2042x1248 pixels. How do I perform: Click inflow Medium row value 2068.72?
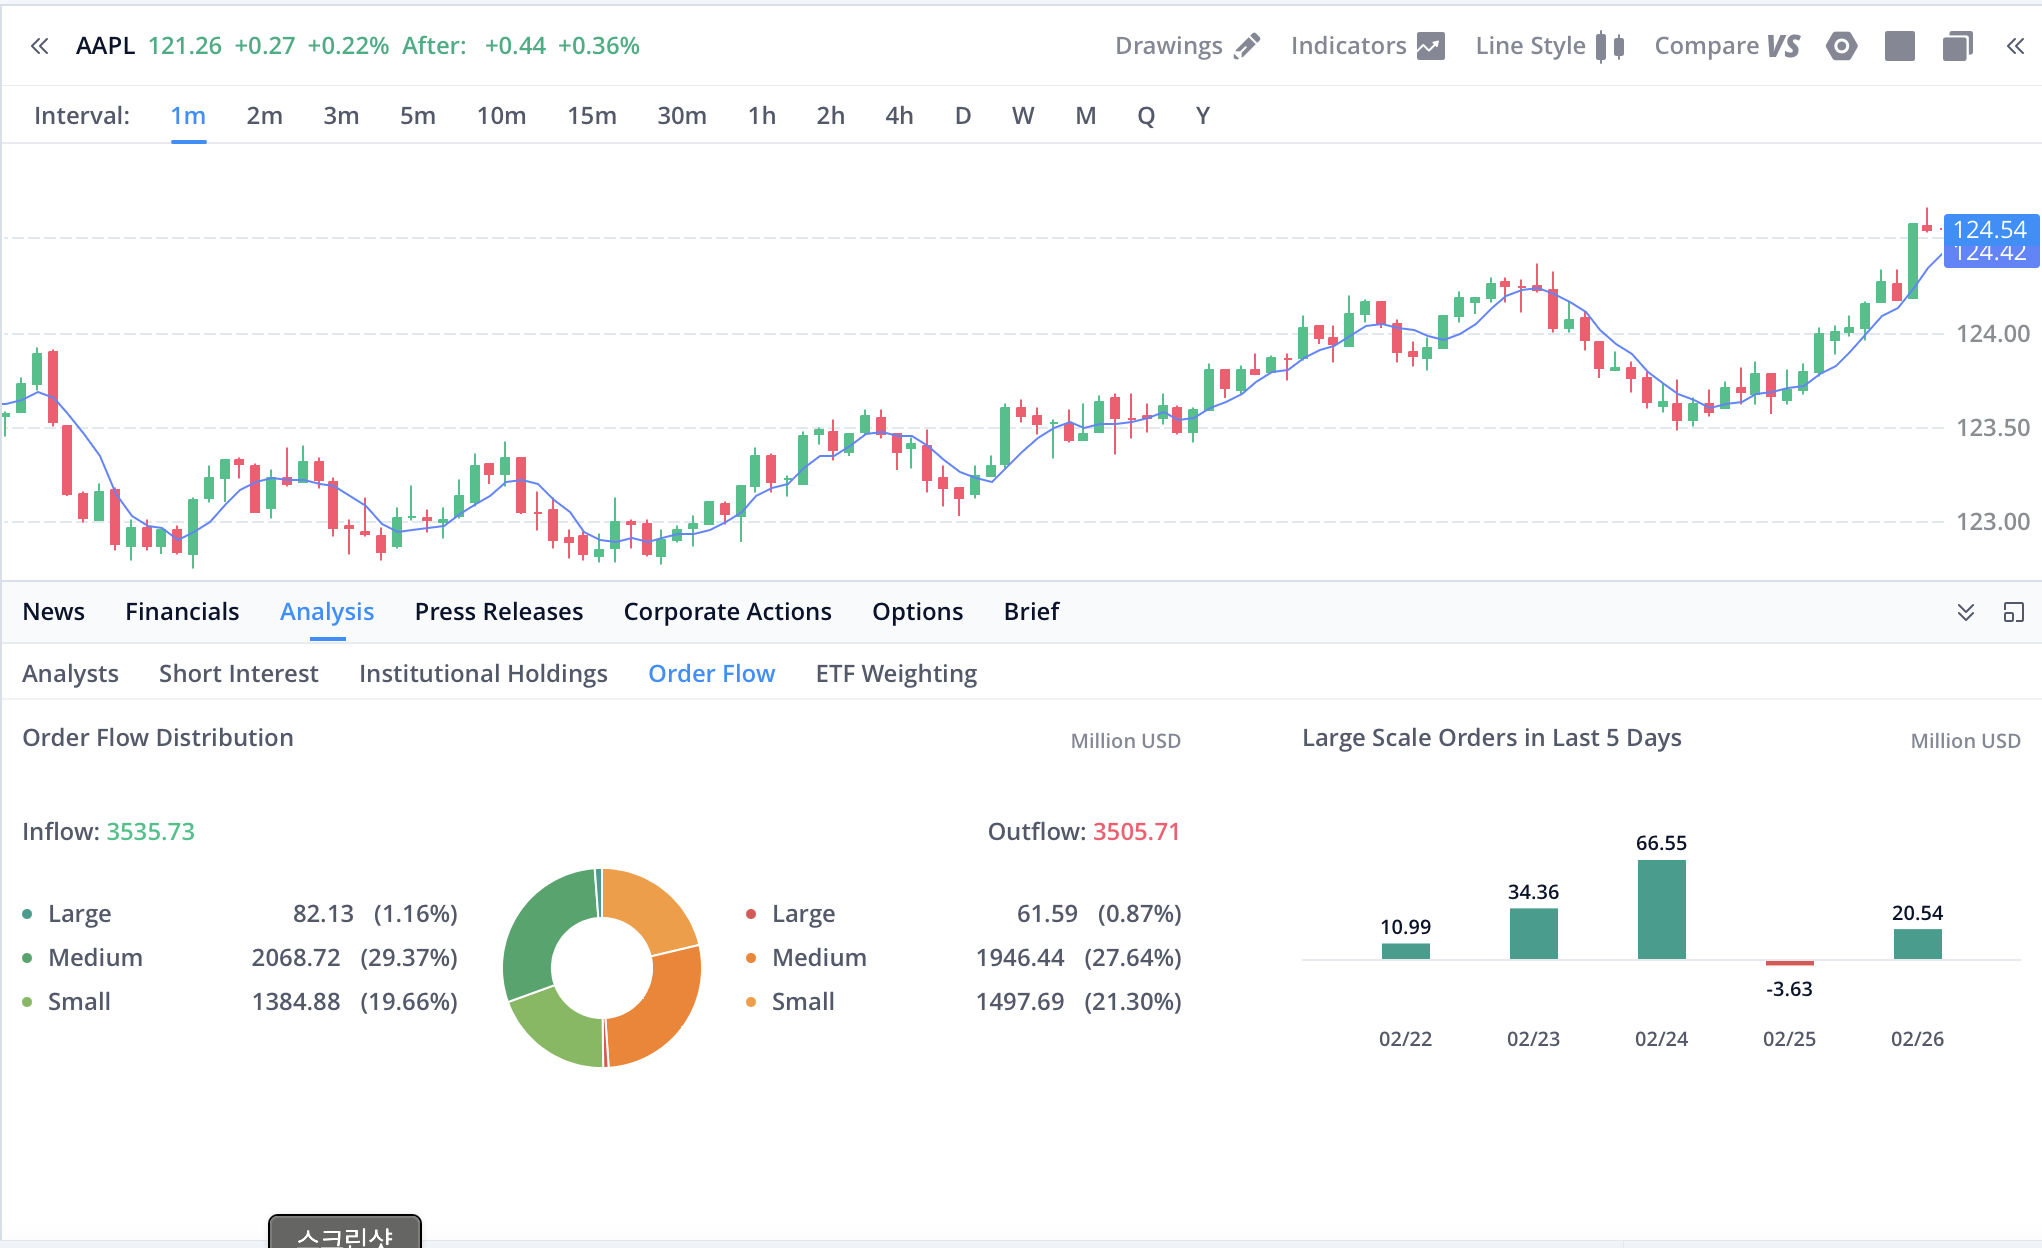[296, 958]
